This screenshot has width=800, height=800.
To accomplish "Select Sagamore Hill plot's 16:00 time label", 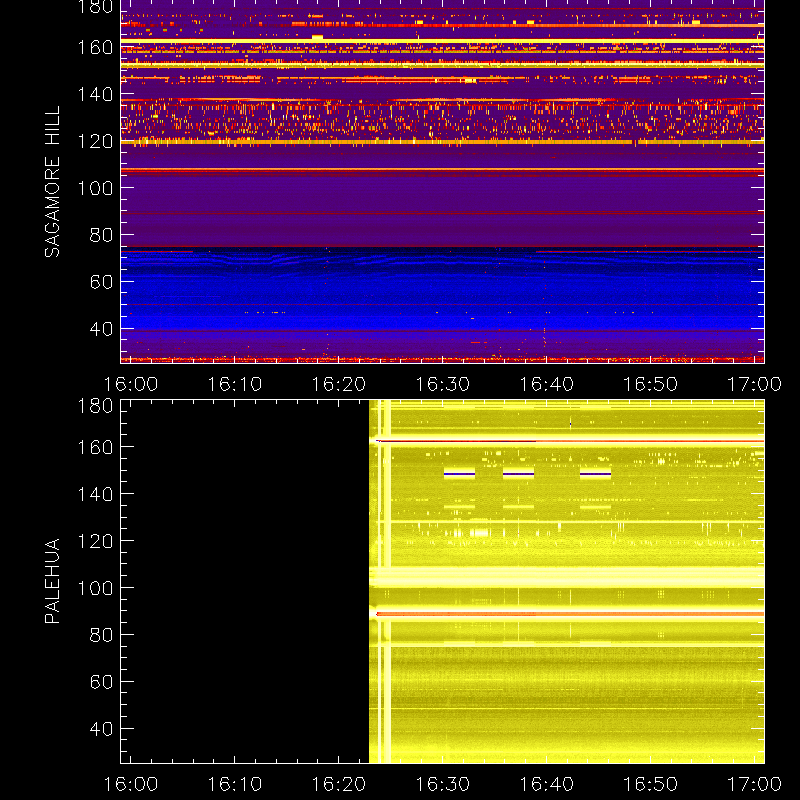I will point(131,384).
